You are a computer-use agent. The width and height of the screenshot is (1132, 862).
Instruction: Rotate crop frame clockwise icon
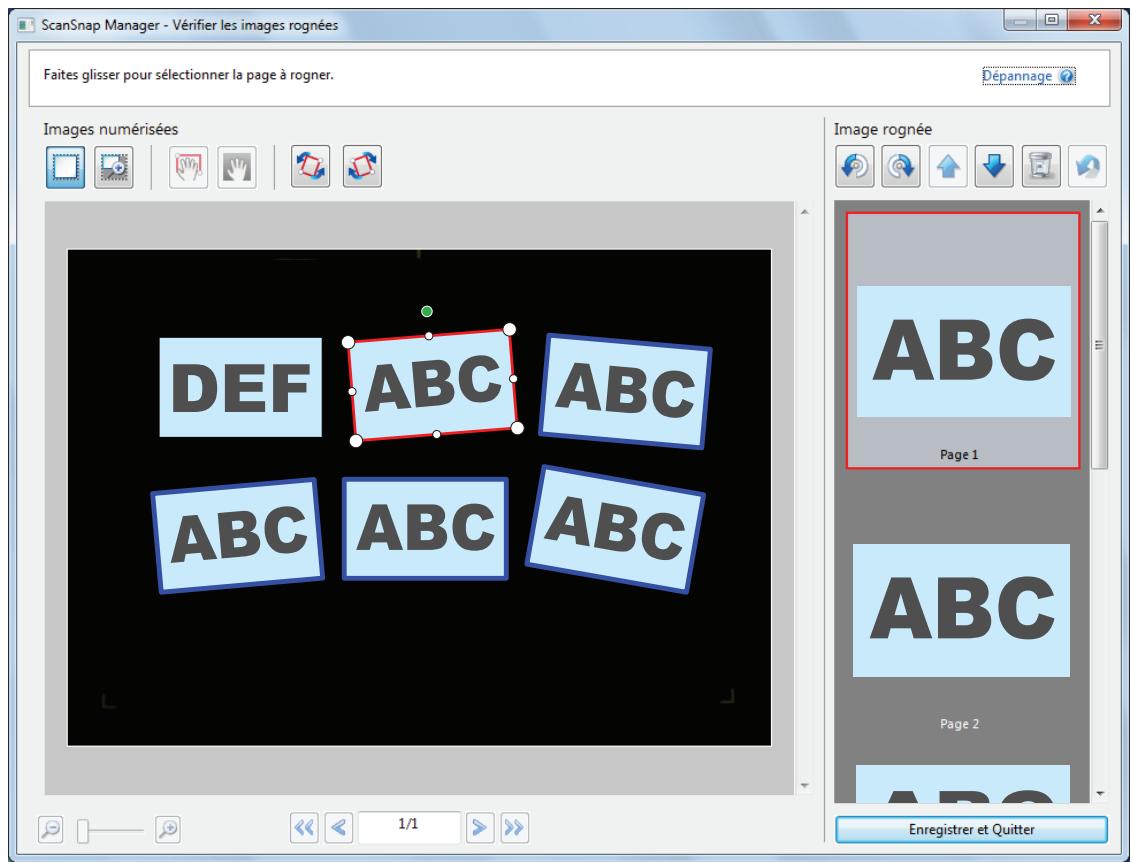[362, 167]
